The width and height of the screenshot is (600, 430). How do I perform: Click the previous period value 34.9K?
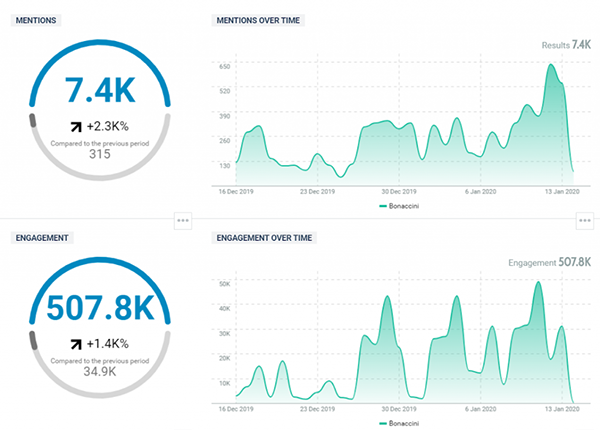click(x=98, y=372)
